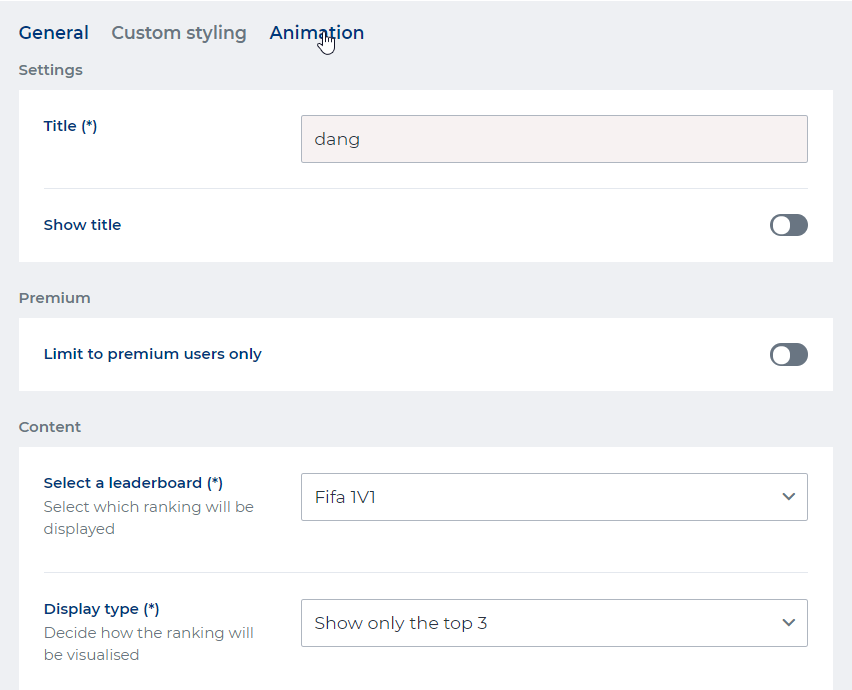Click the chevron arrow in Display type select
Image resolution: width=852 pixels, height=690 pixels.
pos(788,623)
